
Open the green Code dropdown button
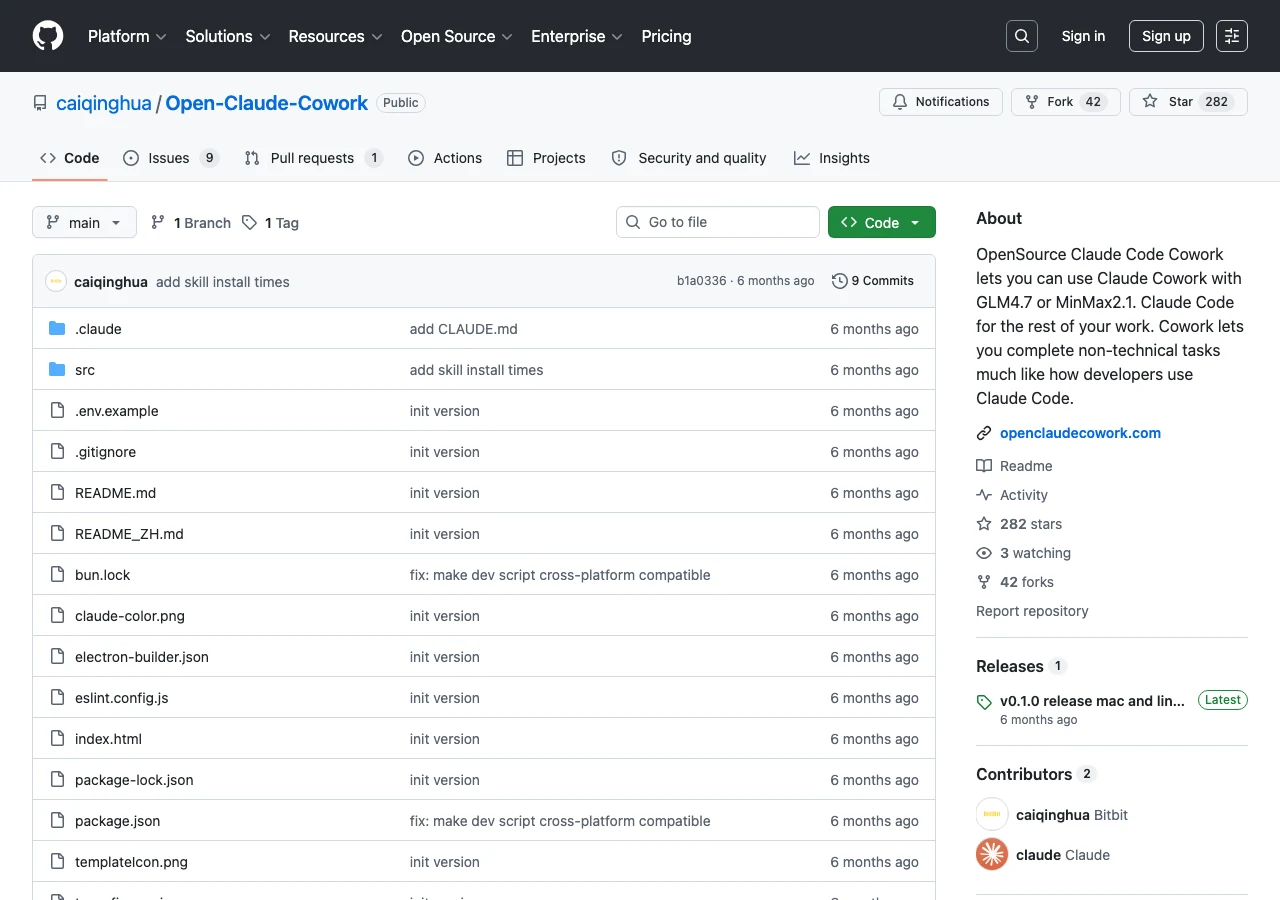882,222
